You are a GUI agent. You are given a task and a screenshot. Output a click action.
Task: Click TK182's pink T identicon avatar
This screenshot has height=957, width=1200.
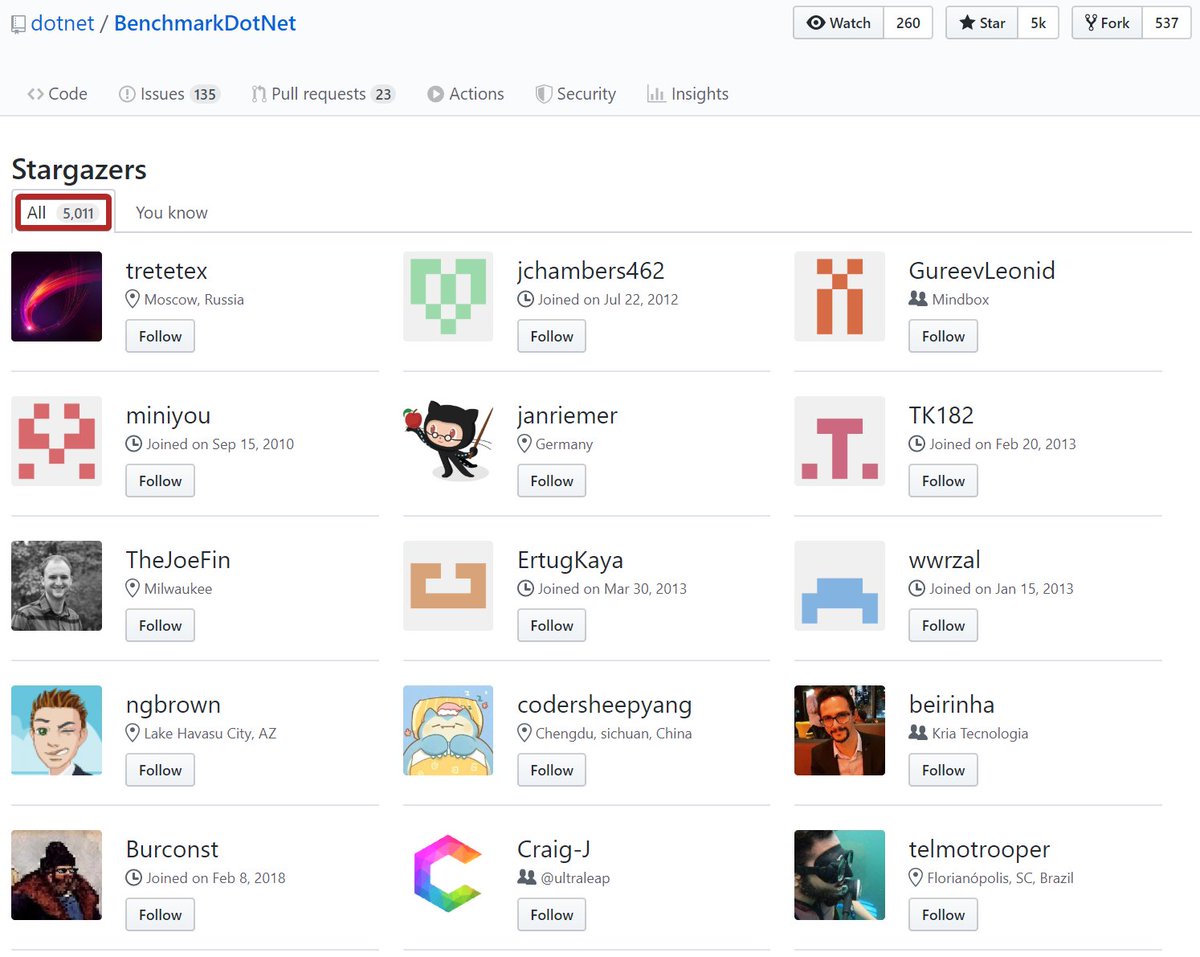840,441
